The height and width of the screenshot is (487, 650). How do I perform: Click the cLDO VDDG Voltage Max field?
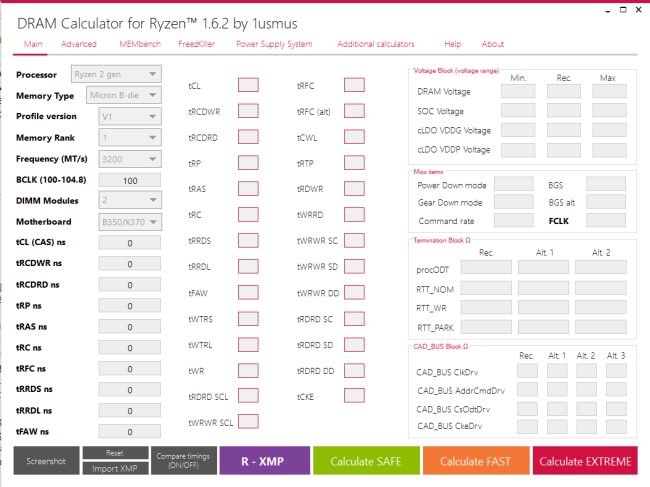coord(609,130)
